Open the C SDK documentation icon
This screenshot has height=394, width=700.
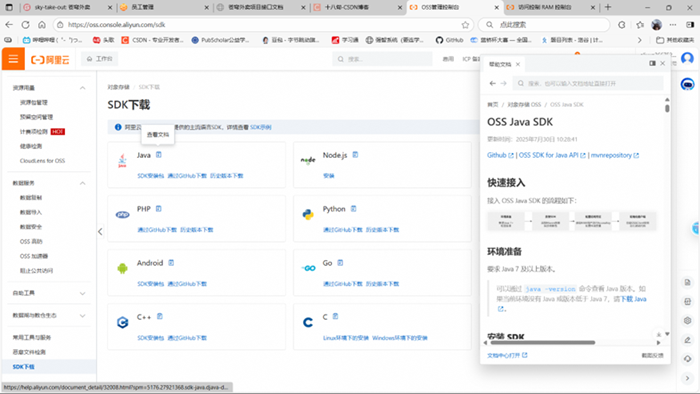click(335, 316)
